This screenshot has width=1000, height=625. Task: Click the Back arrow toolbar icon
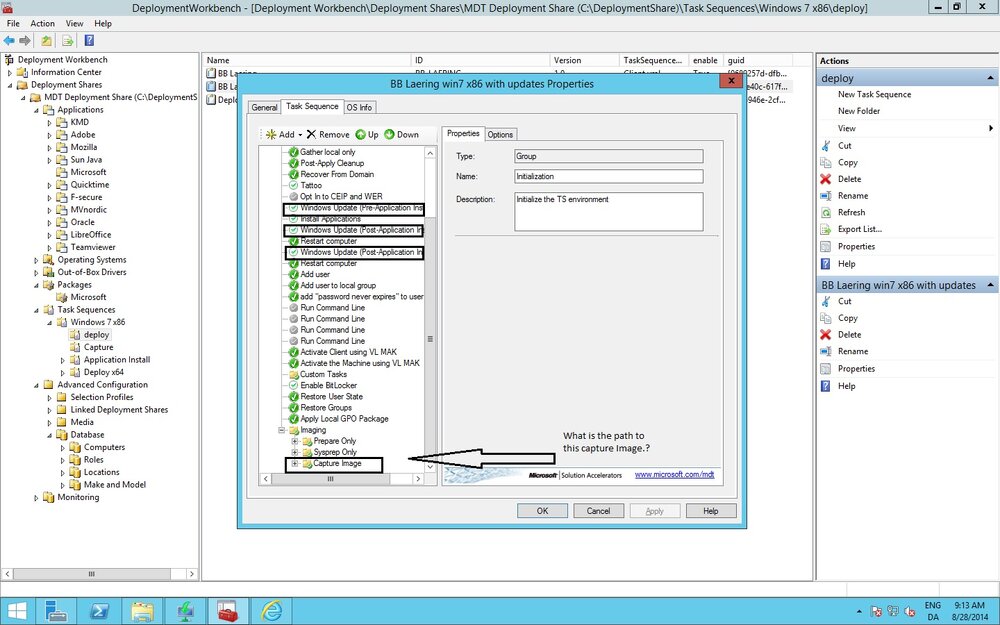[x=9, y=41]
